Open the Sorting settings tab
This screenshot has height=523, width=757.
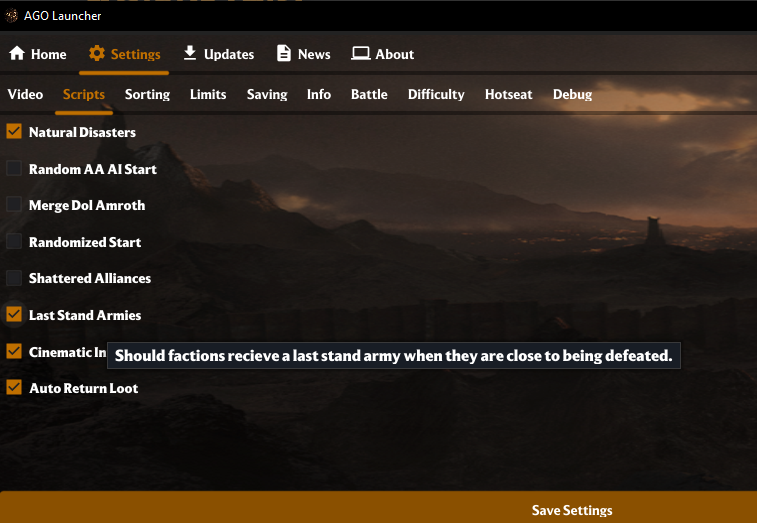point(147,94)
